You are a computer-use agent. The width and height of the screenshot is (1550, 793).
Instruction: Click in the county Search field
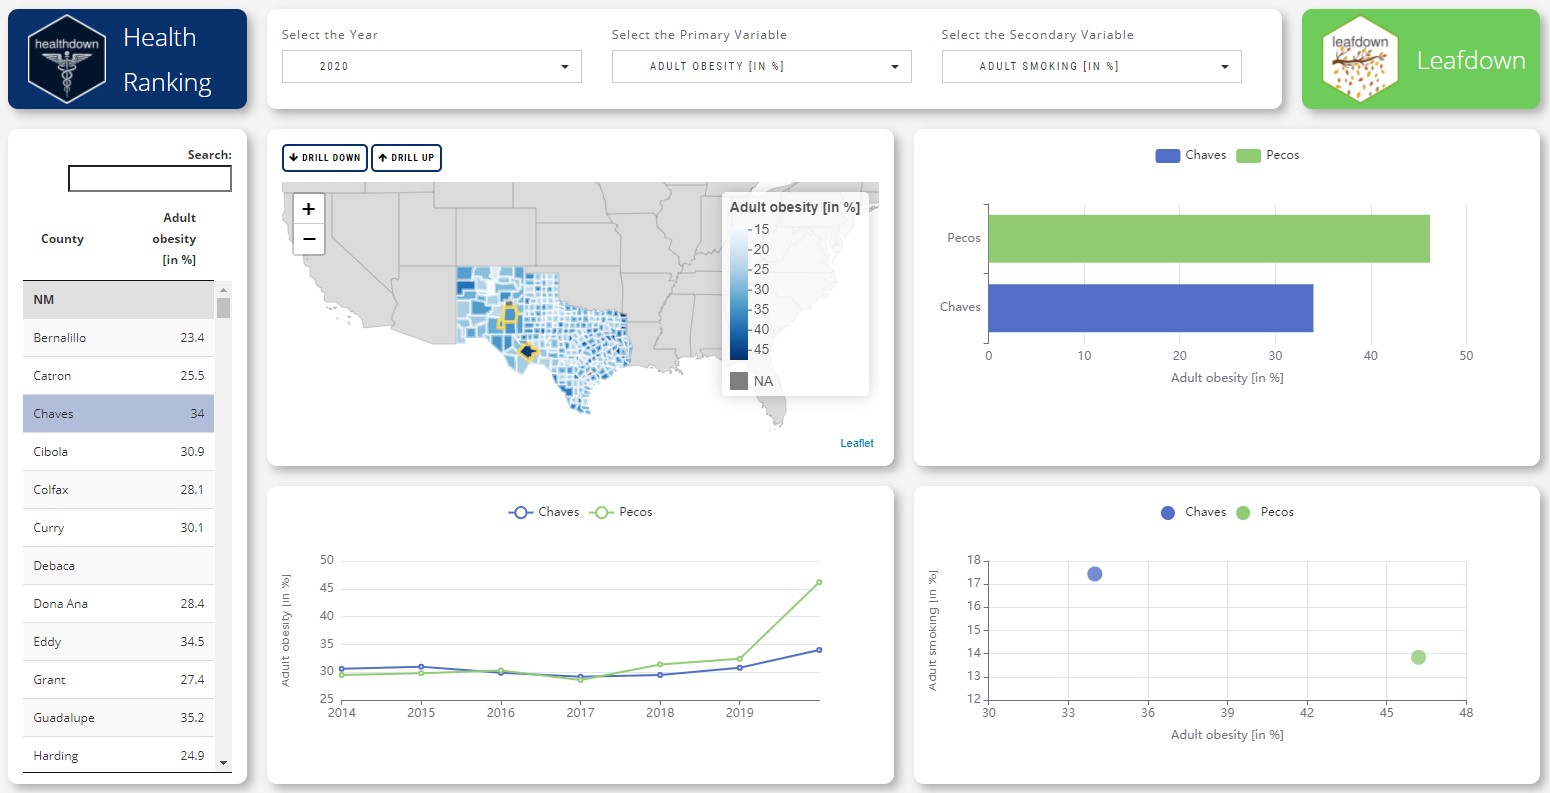(x=150, y=179)
